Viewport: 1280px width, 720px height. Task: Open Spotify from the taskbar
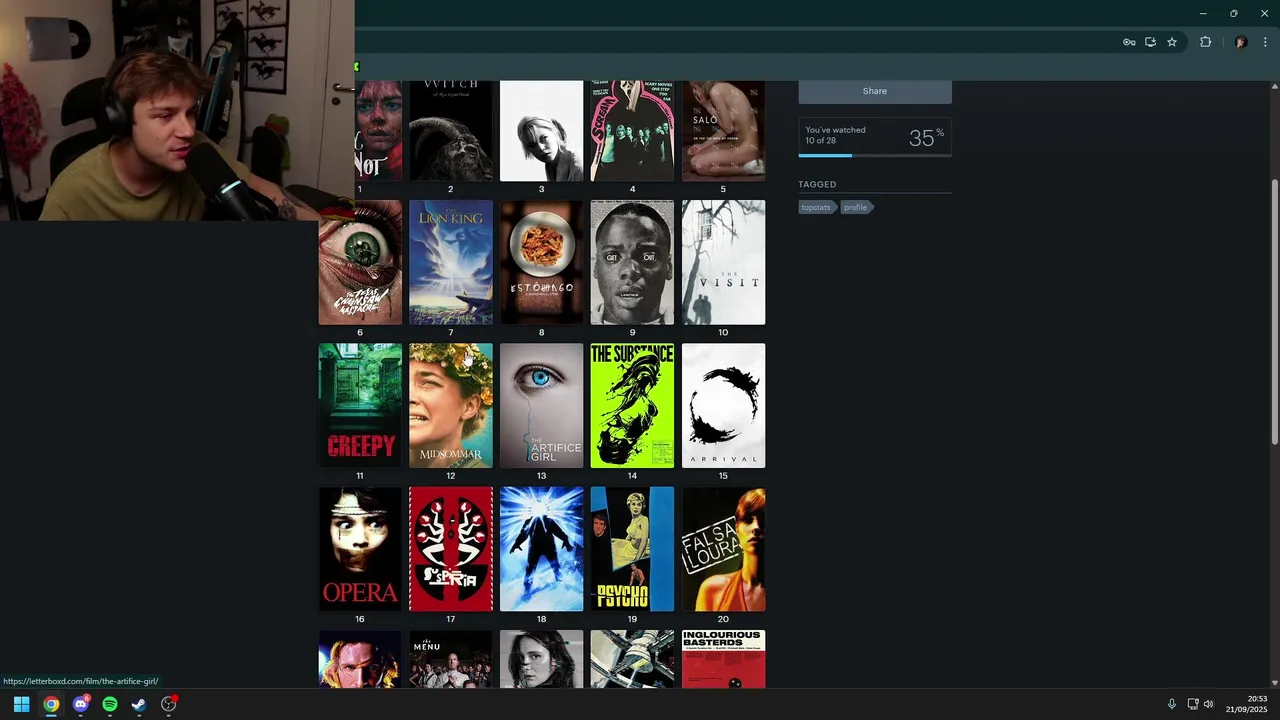coord(110,704)
